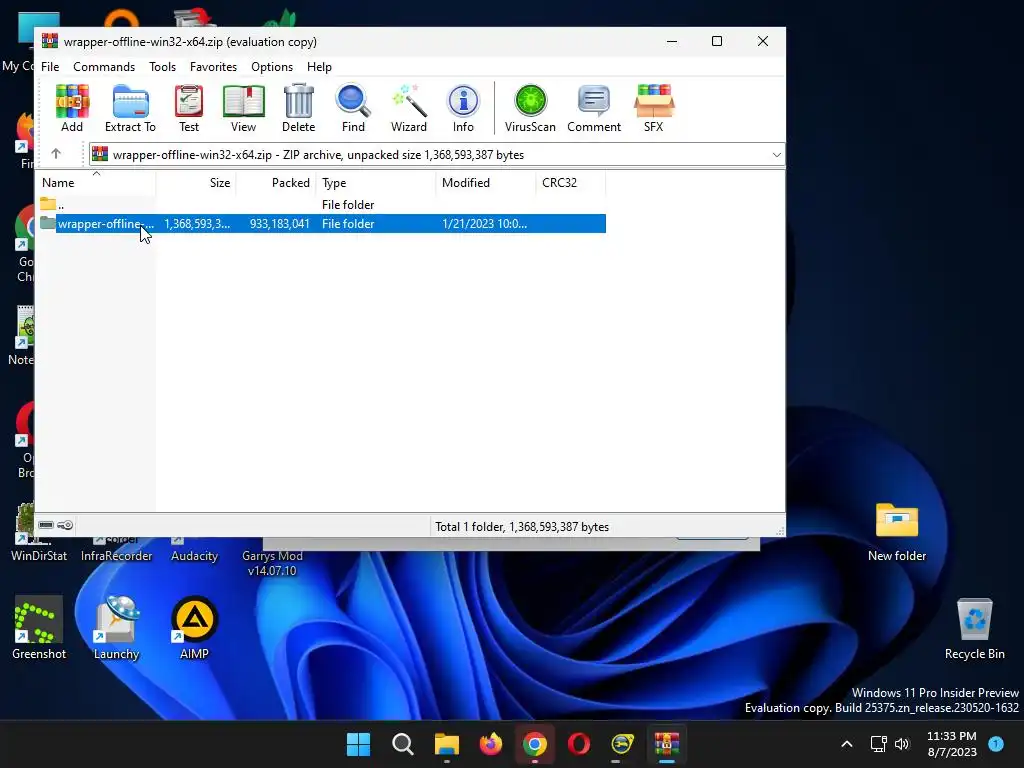Open the notification badge in tray
Viewport: 1024px width, 768px height.
996,743
